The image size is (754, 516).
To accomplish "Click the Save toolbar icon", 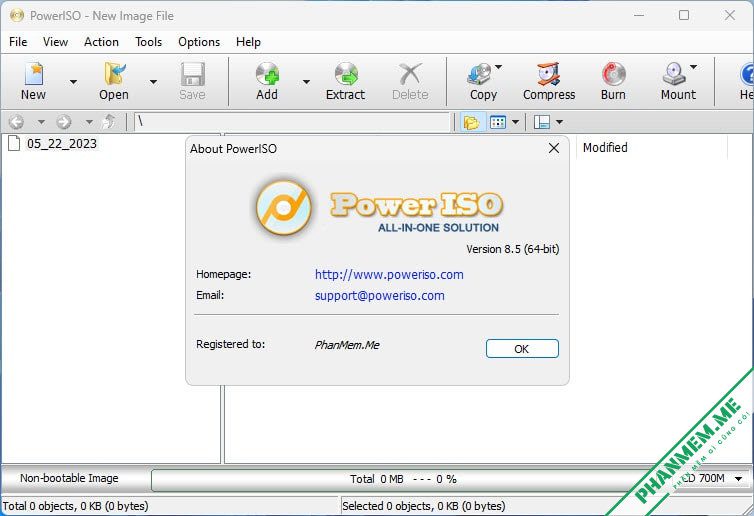I will 192,75.
